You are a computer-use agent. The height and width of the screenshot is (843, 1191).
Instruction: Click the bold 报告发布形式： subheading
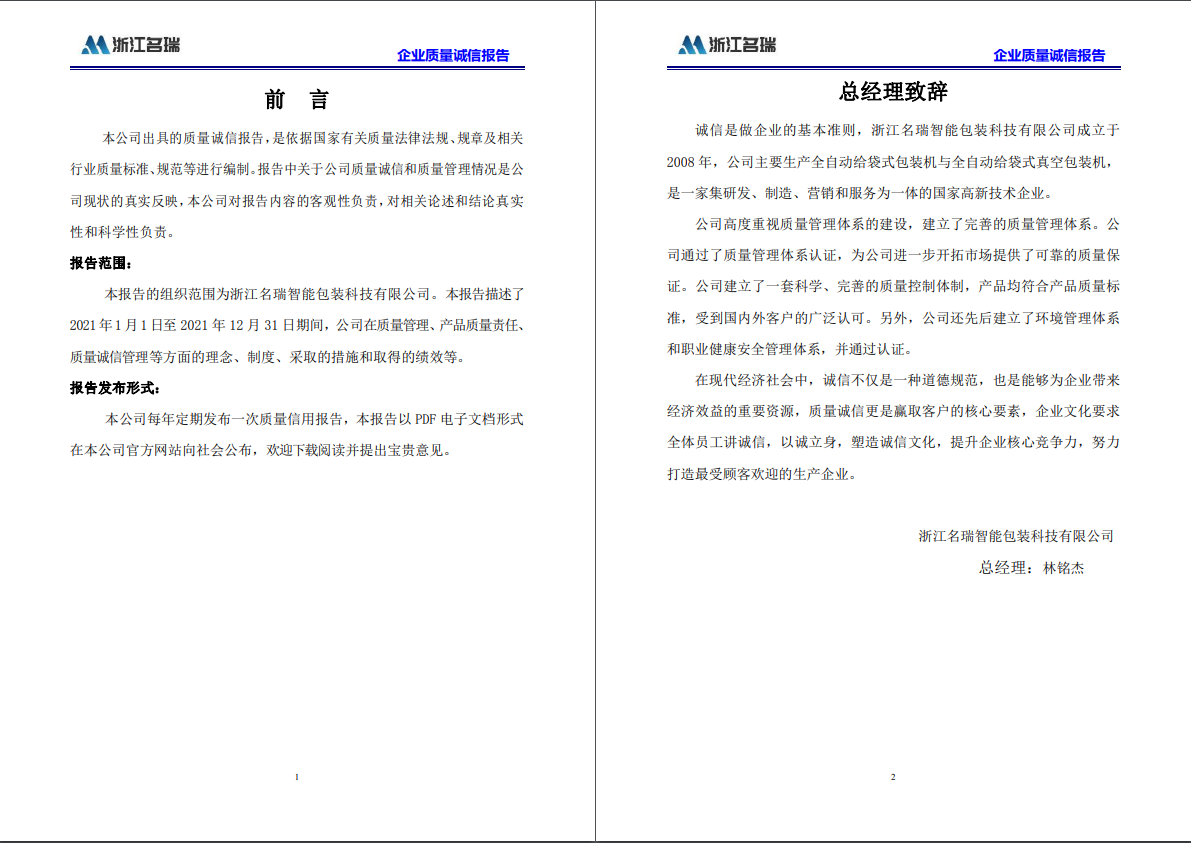[114, 388]
